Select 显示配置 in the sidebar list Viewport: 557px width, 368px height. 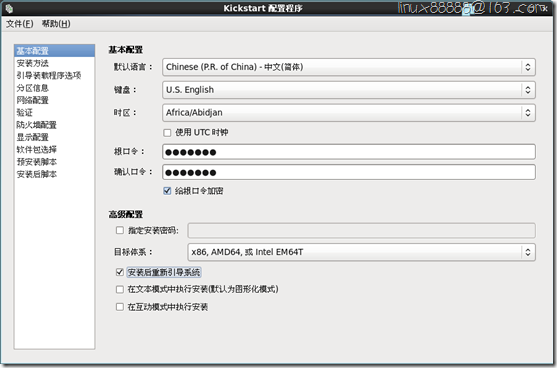coord(54,137)
